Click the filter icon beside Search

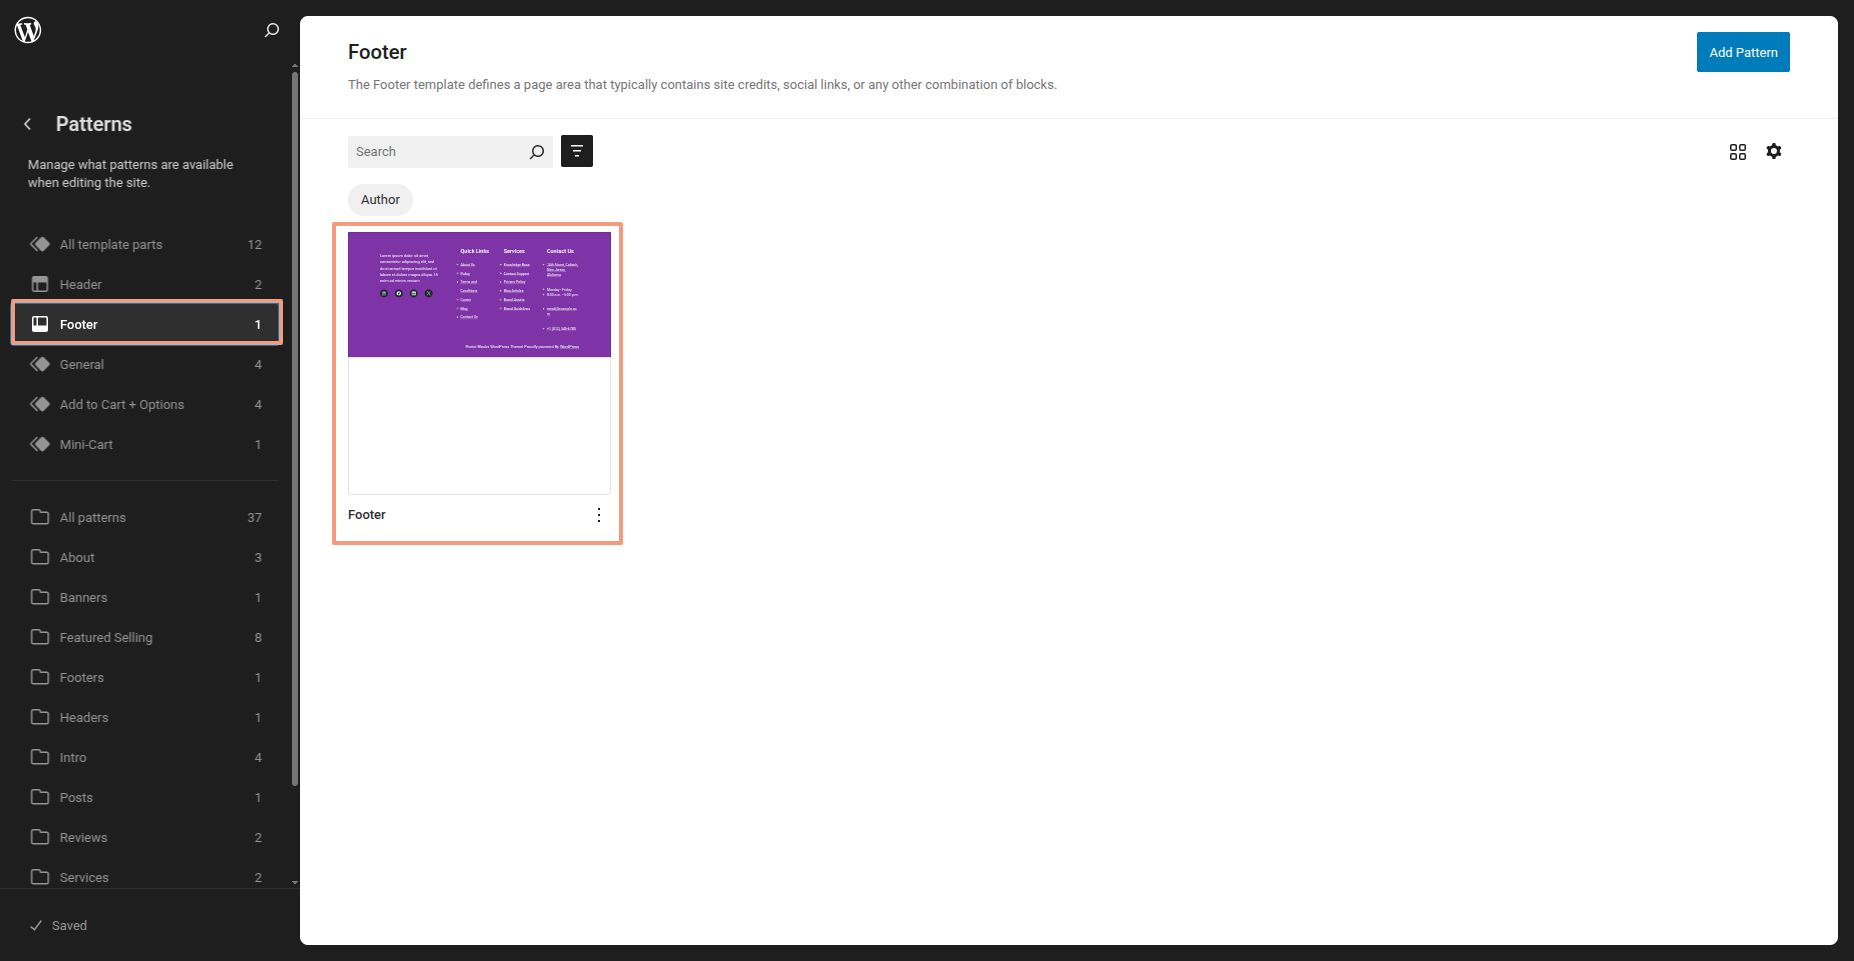click(577, 151)
